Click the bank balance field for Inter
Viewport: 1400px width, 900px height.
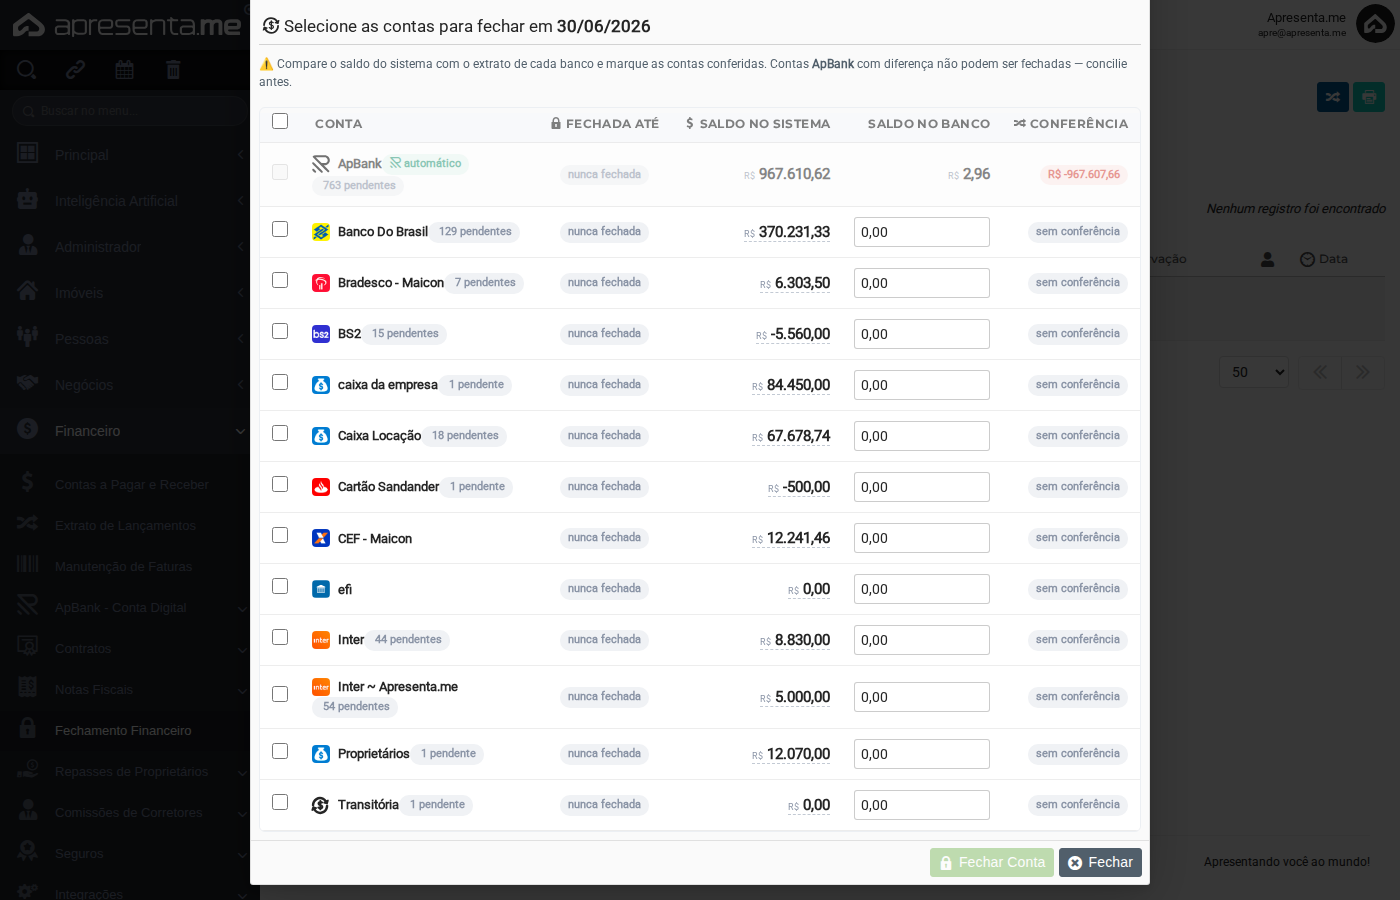pos(922,640)
